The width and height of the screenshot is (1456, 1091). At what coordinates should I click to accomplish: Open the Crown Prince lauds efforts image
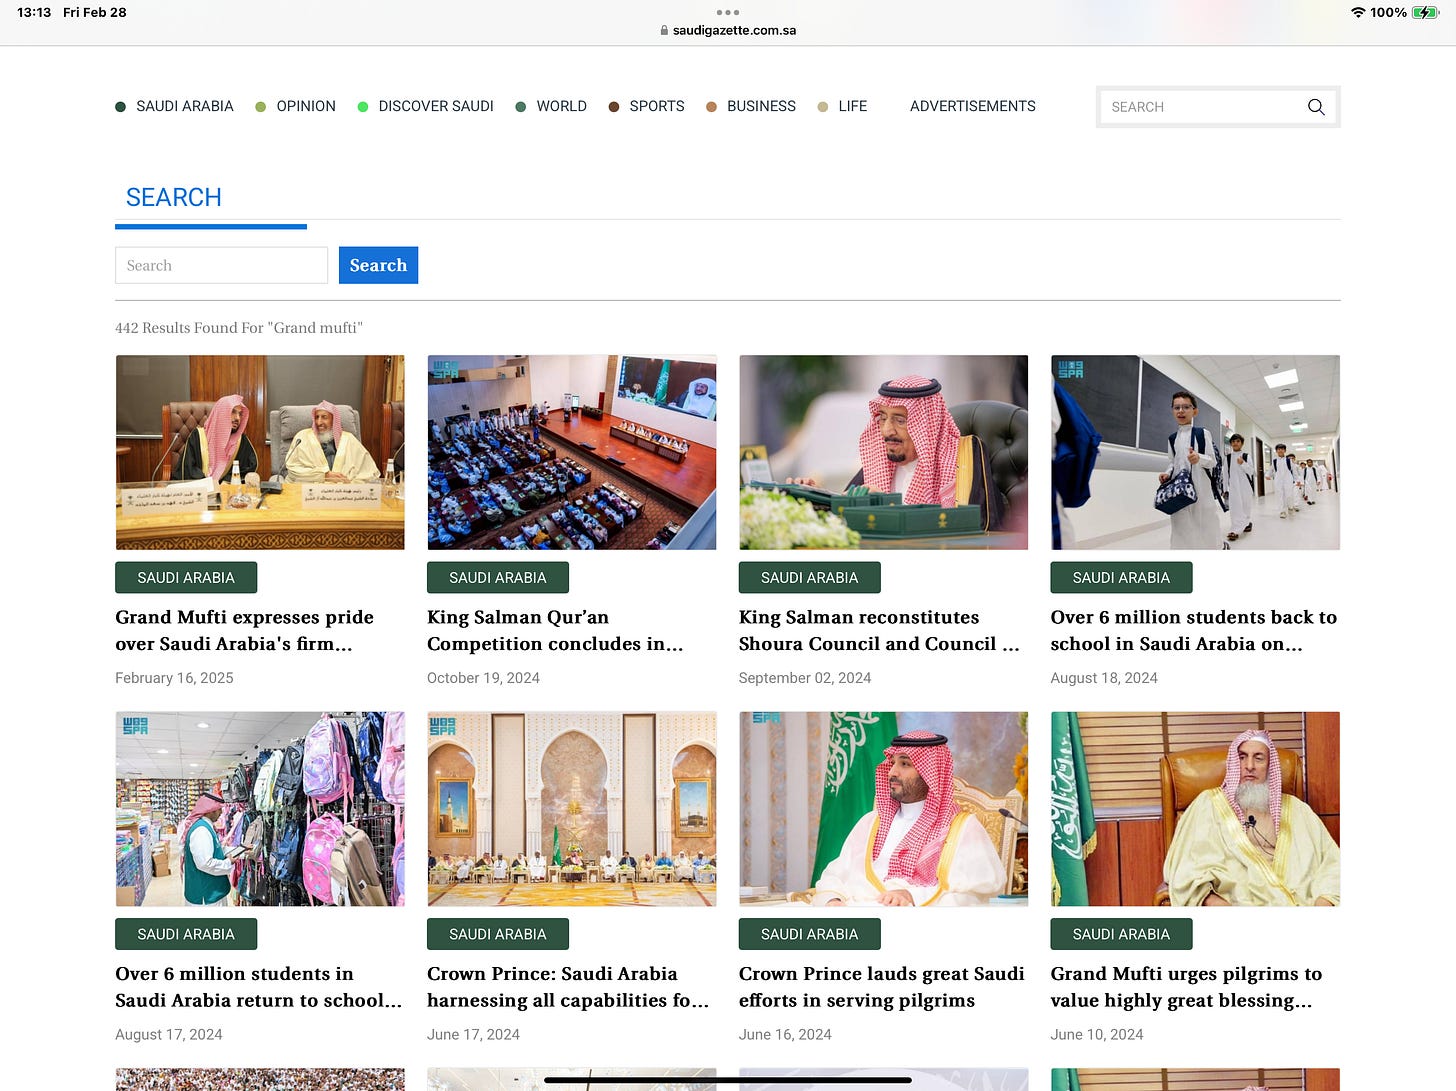pos(884,809)
